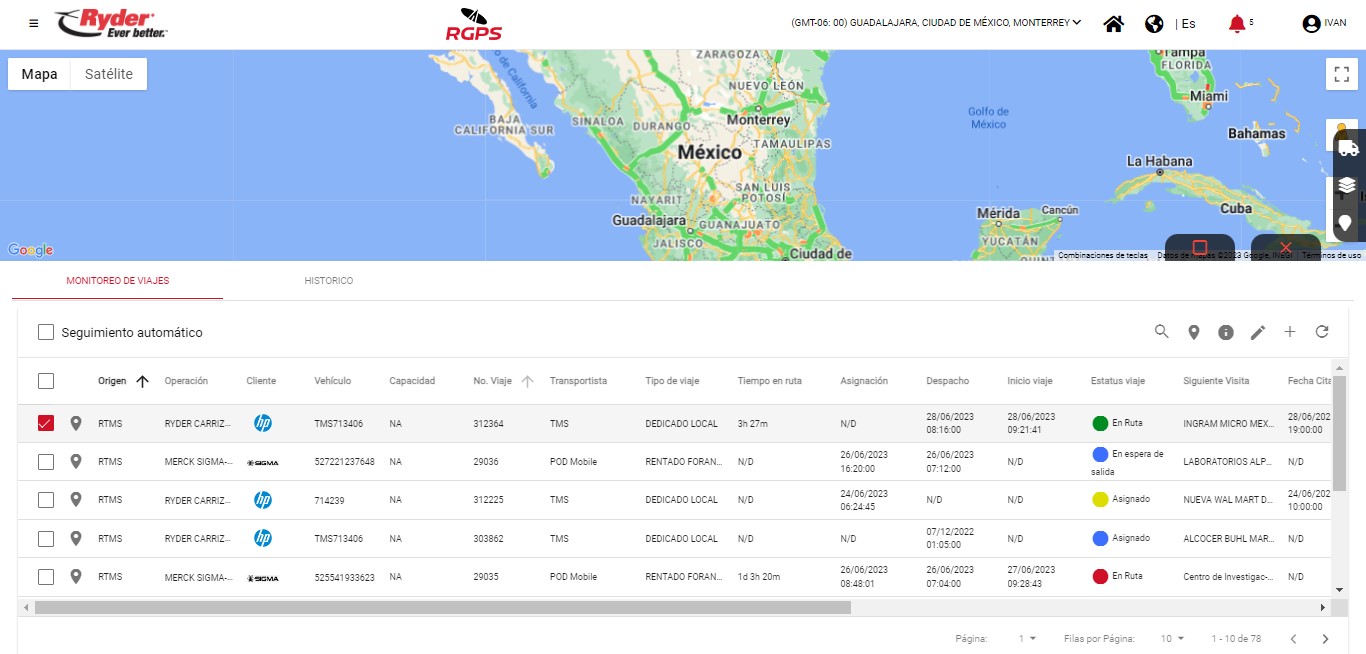
Task: Click the horizontal table scrollbar
Action: [x=442, y=607]
